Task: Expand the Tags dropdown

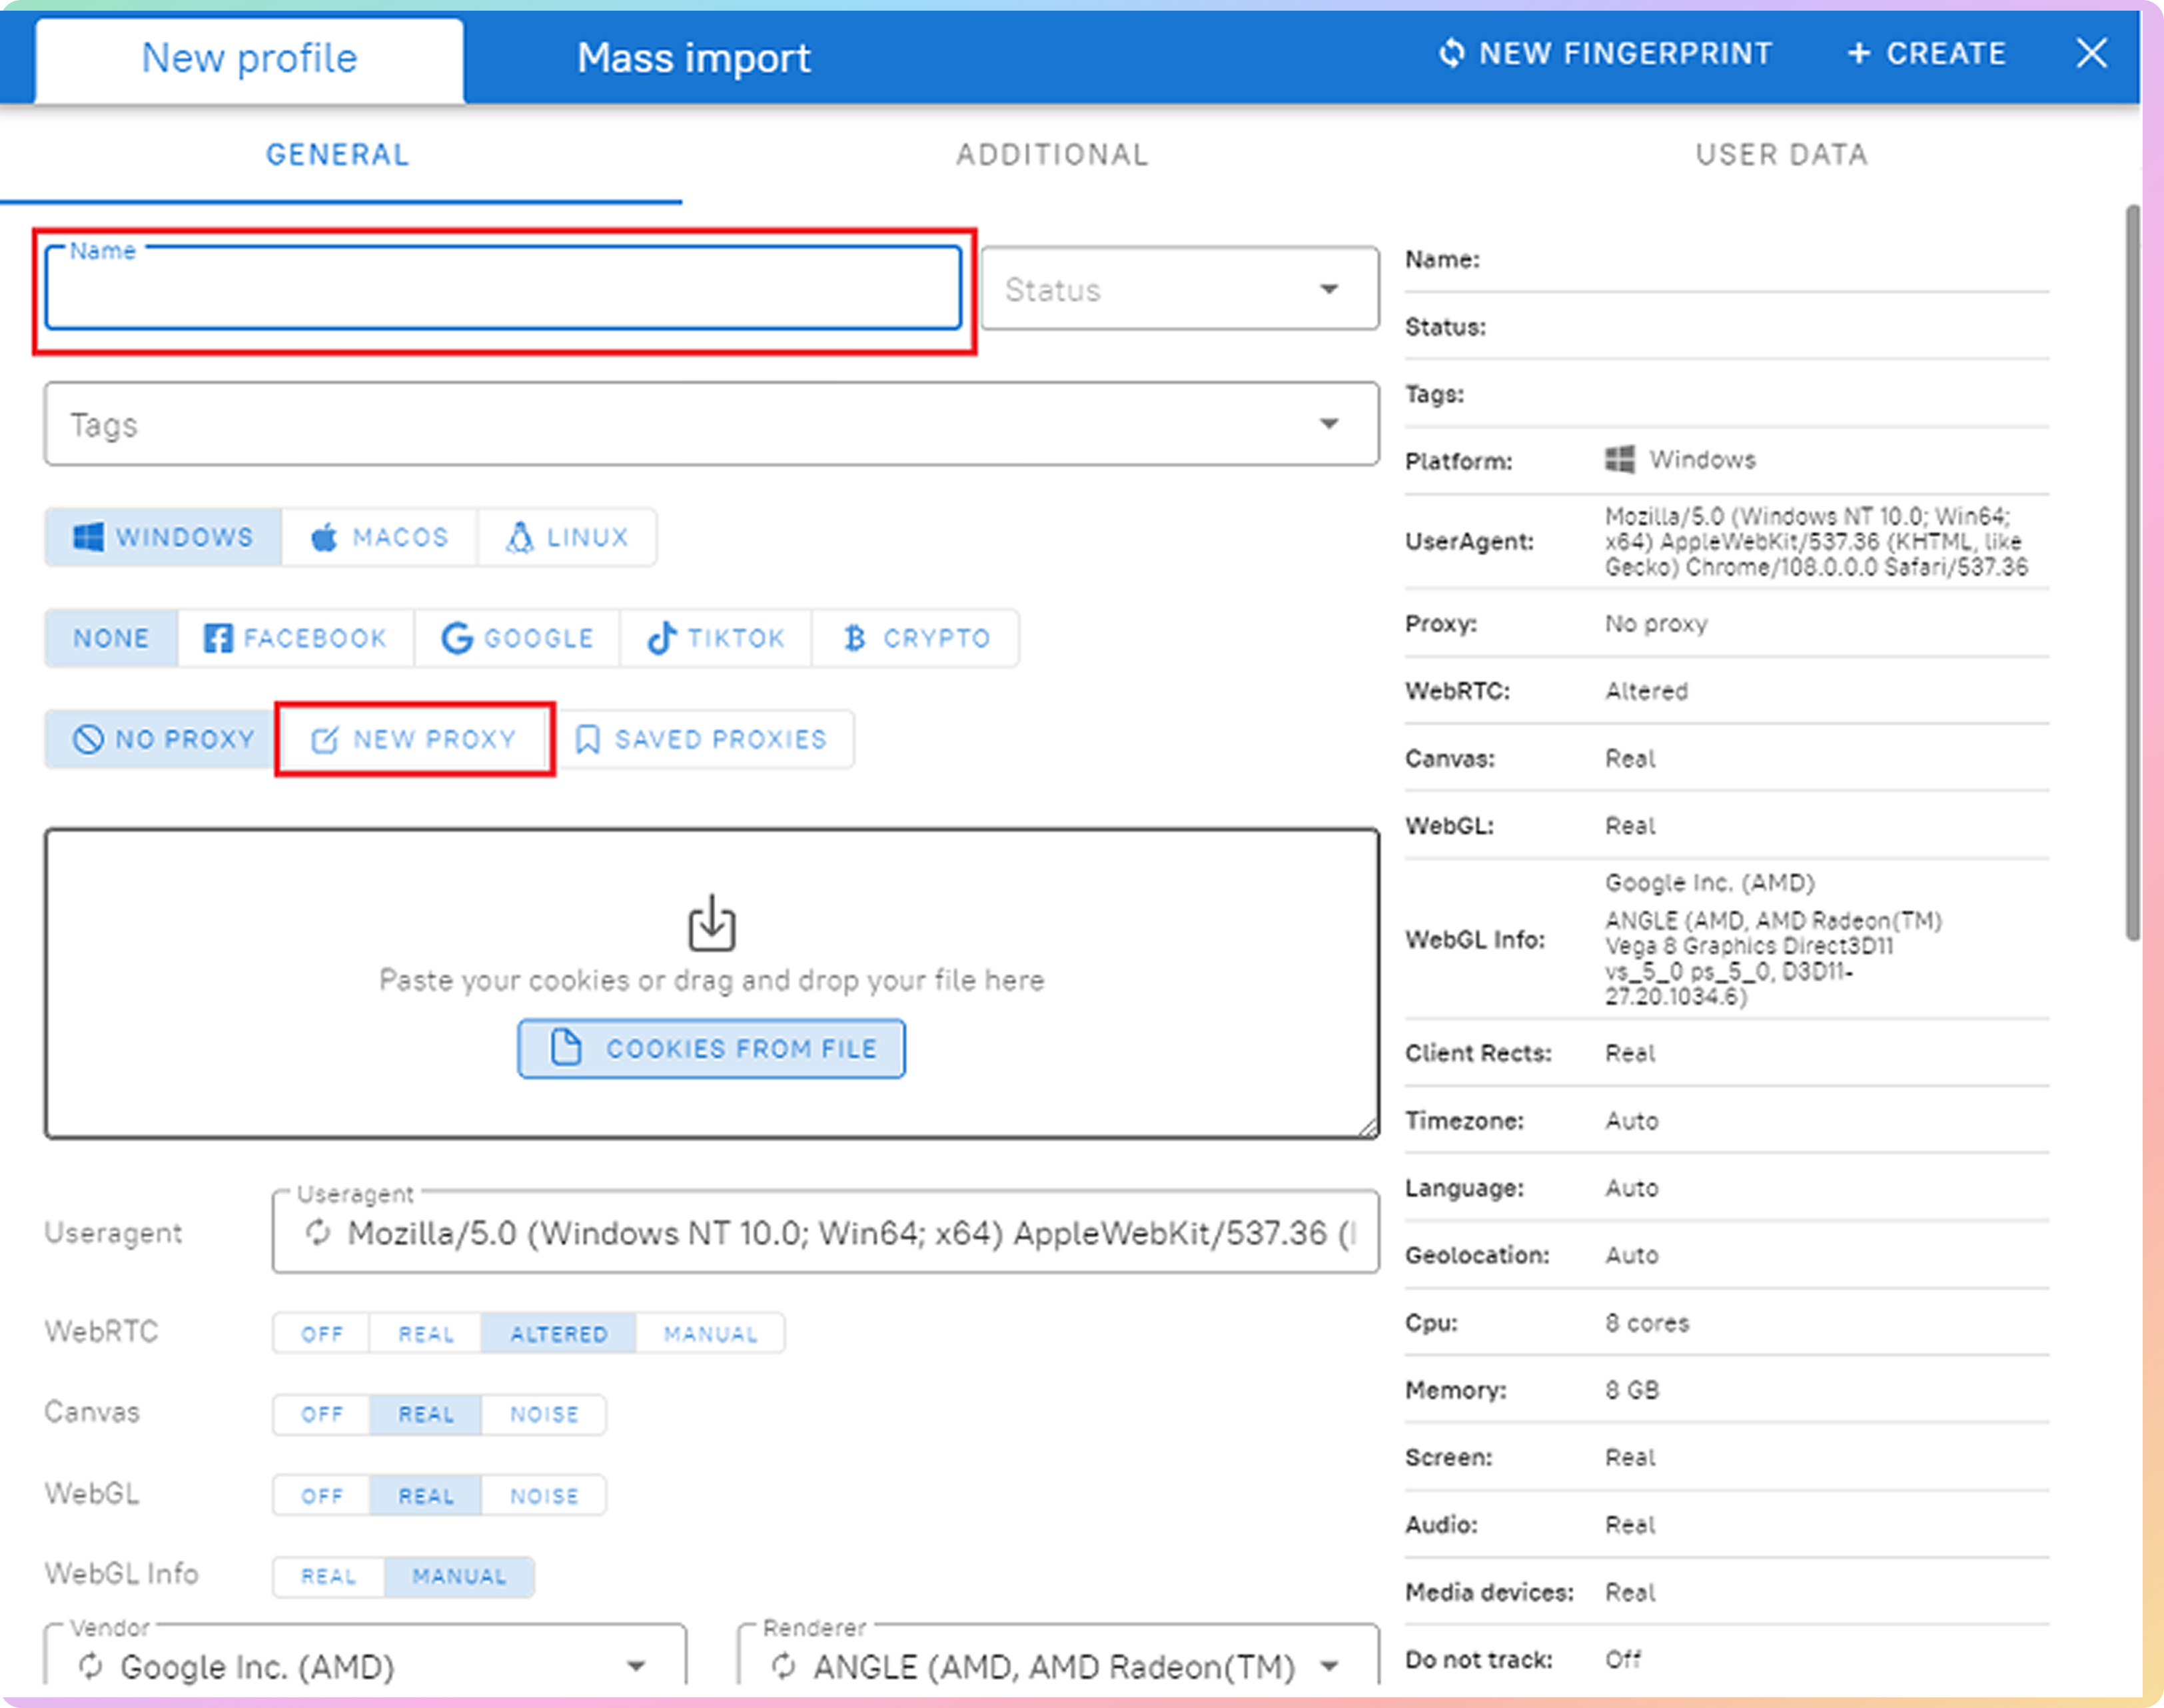Action: [x=1328, y=424]
